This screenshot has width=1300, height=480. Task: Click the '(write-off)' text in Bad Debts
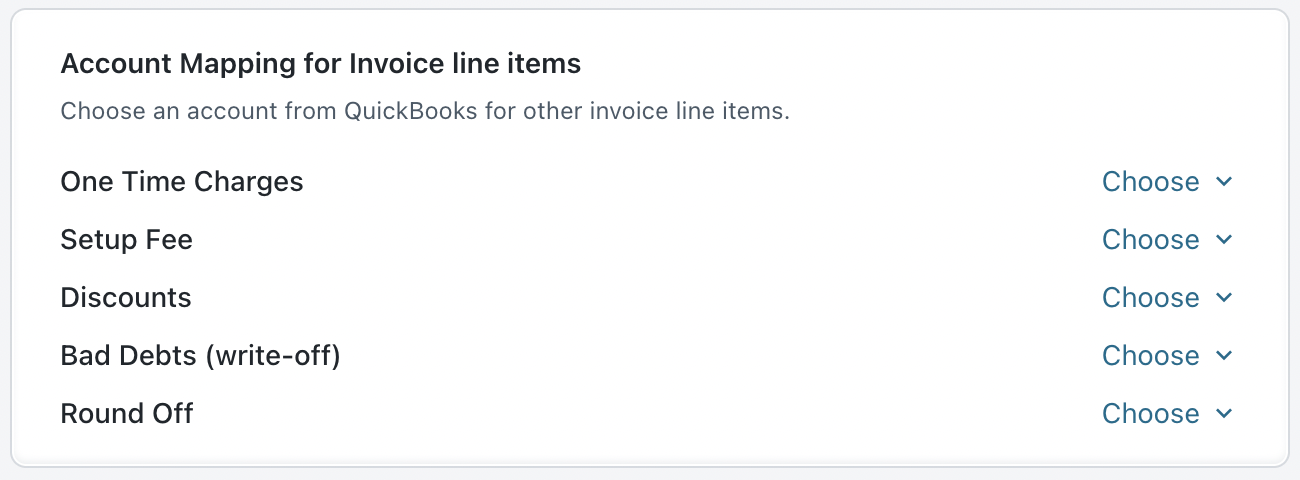tap(272, 356)
